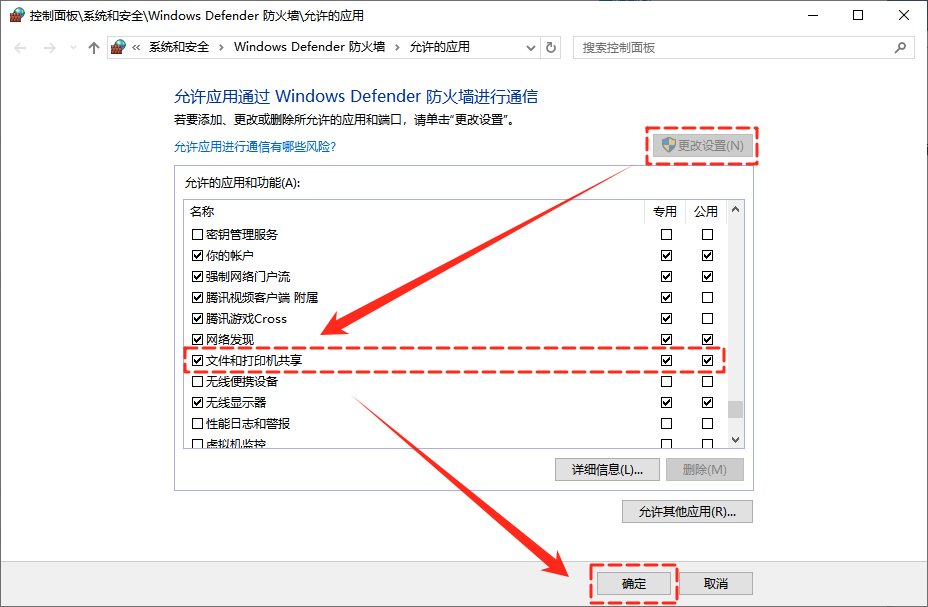This screenshot has width=928, height=607.
Task: Refresh the address bar location
Action: click(x=551, y=47)
